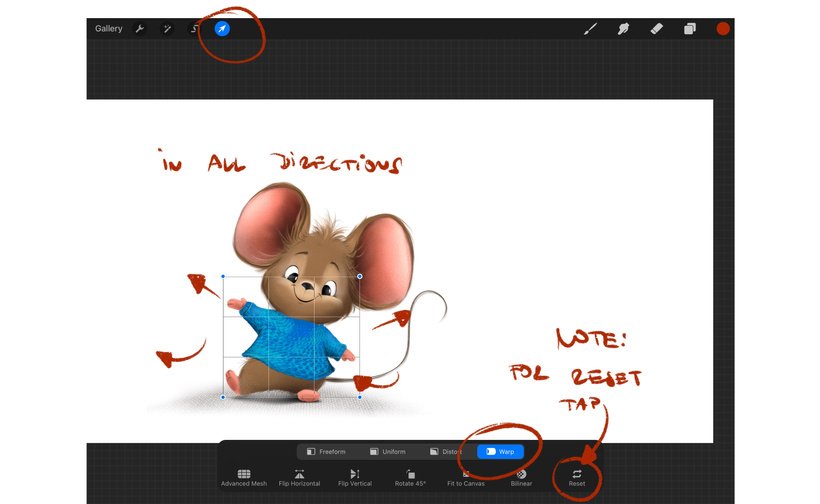Flip the selection vertically
This screenshot has width=820, height=504.
click(355, 478)
